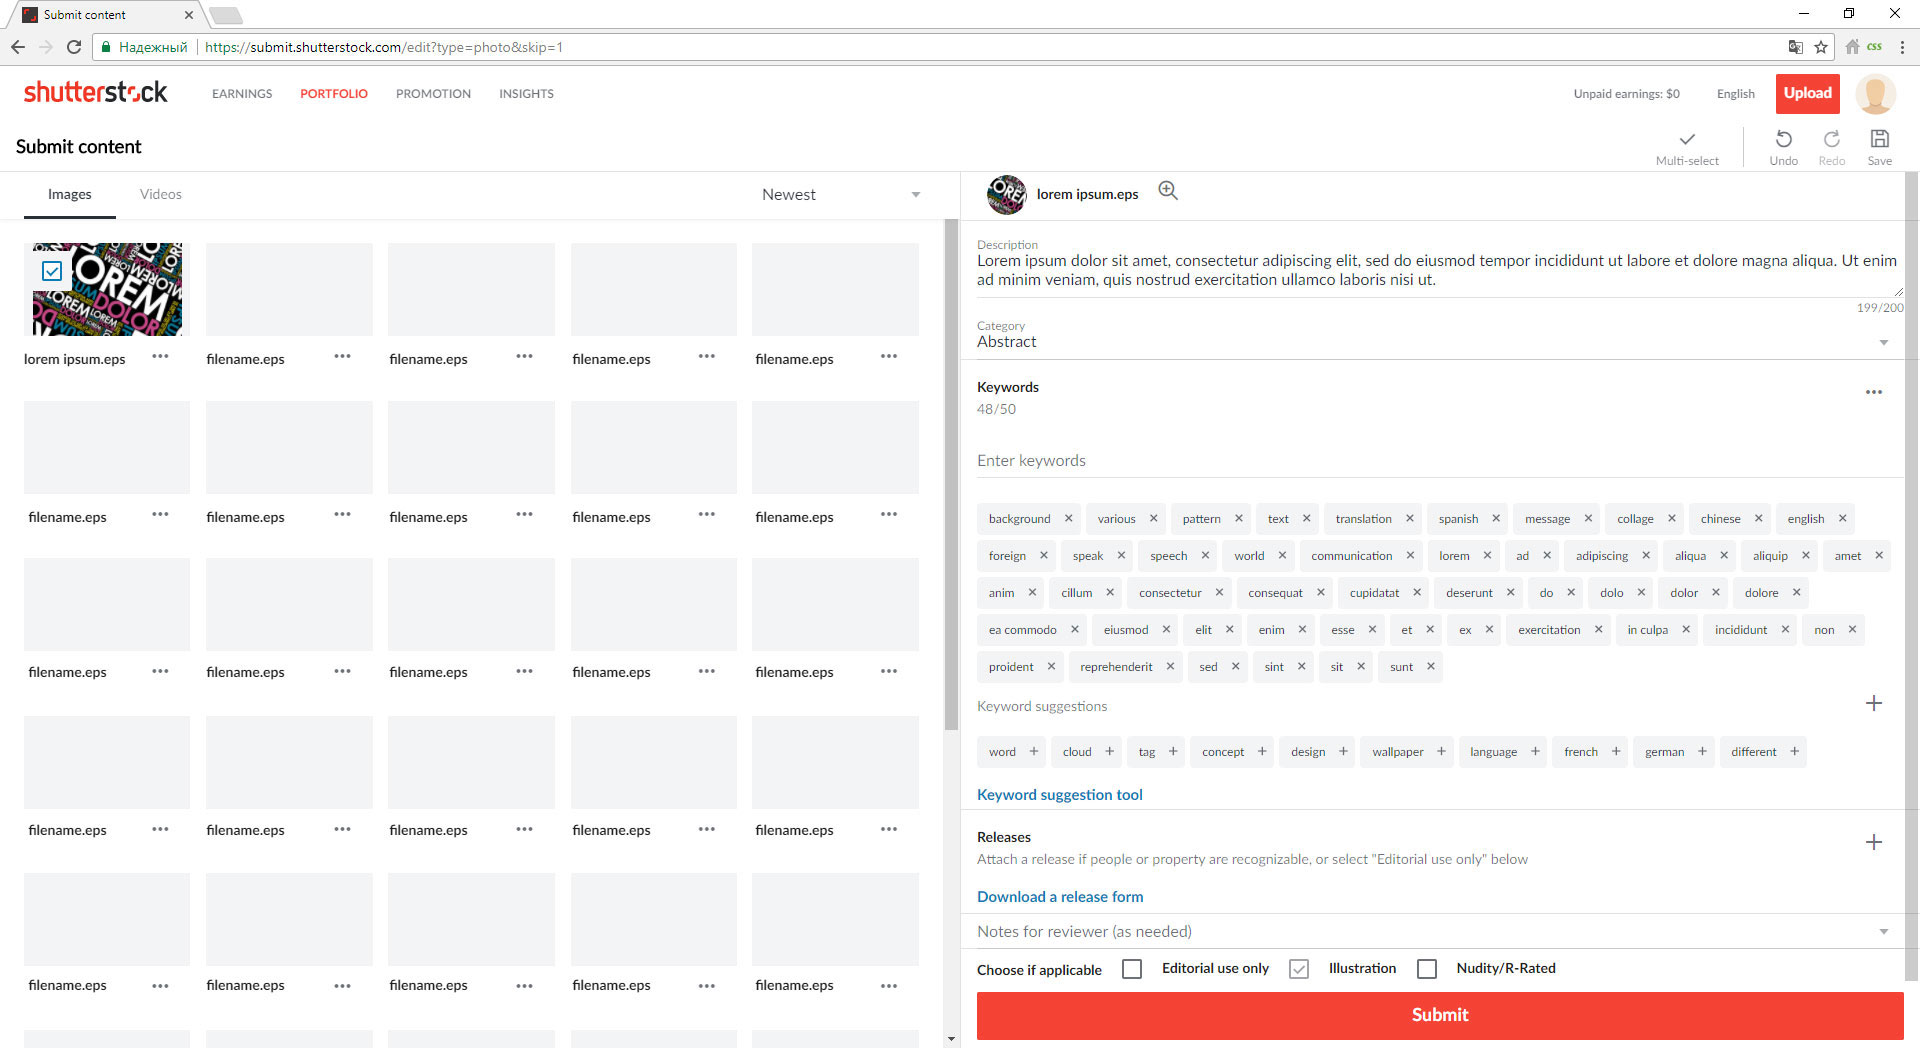
Task: Select the lorem ipsum.eps image thumbnail
Action: (107, 289)
